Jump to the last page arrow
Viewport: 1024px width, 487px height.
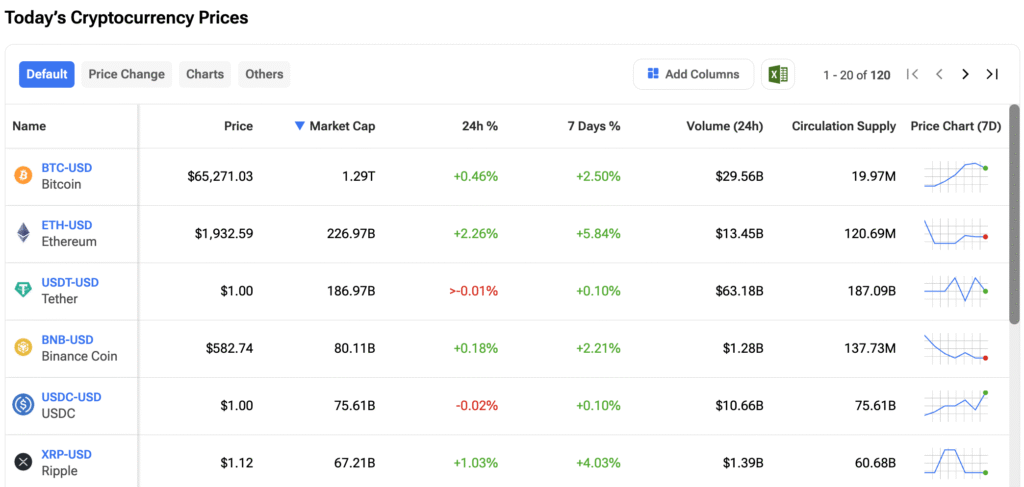pyautogui.click(x=992, y=74)
